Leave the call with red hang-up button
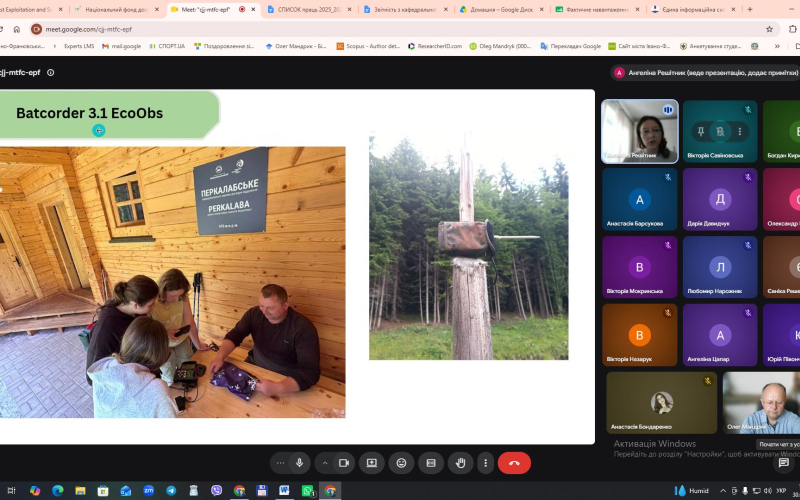800x500 pixels. (514, 463)
